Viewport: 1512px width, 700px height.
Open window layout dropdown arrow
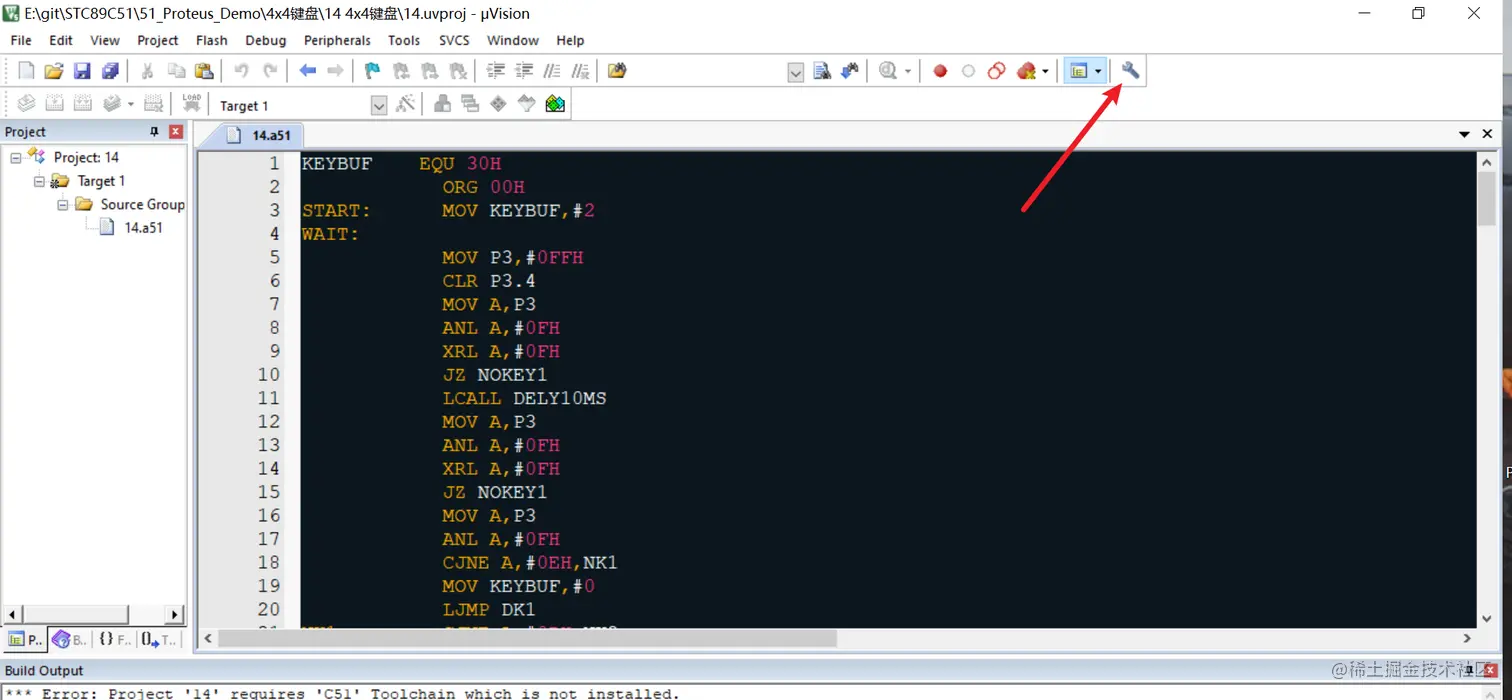click(1097, 71)
